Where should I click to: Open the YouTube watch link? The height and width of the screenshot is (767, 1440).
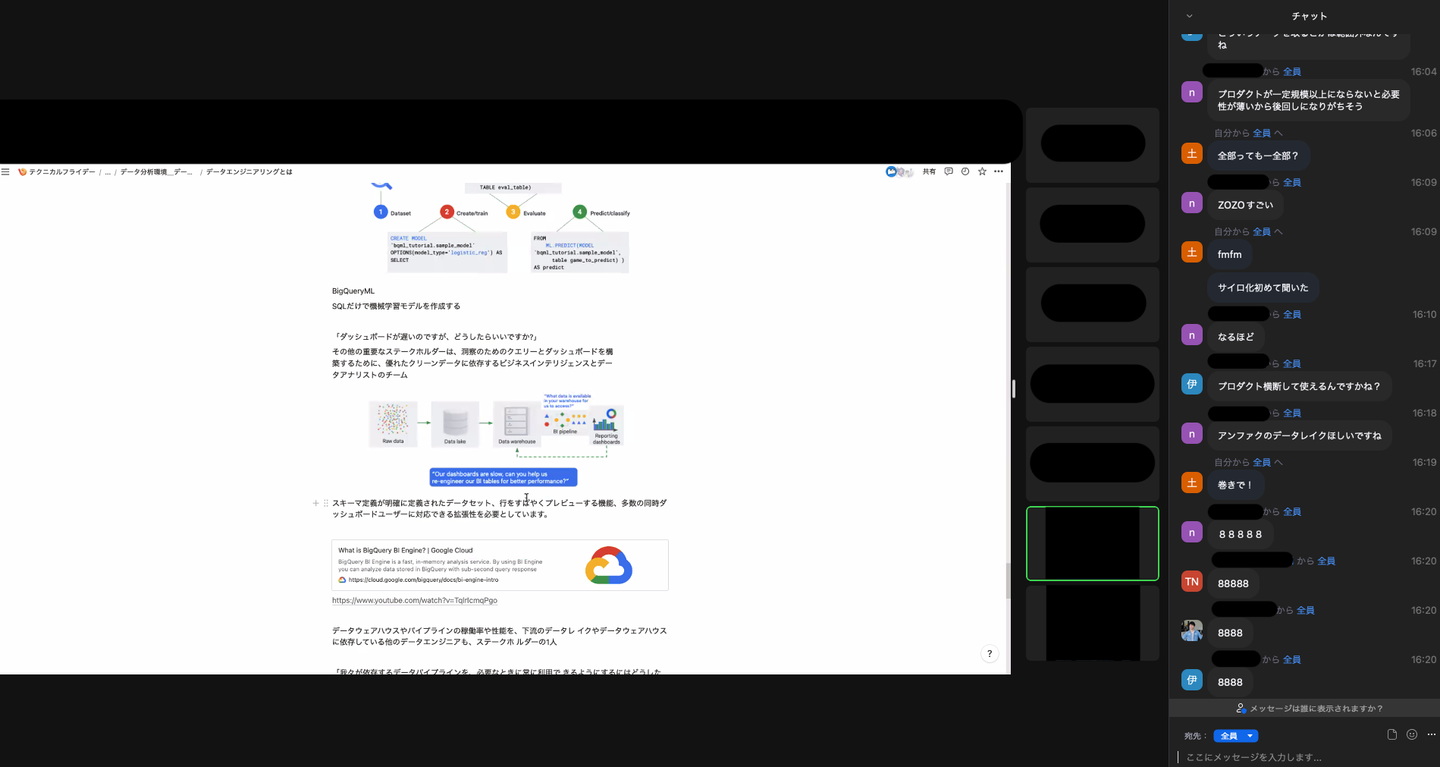coord(415,600)
